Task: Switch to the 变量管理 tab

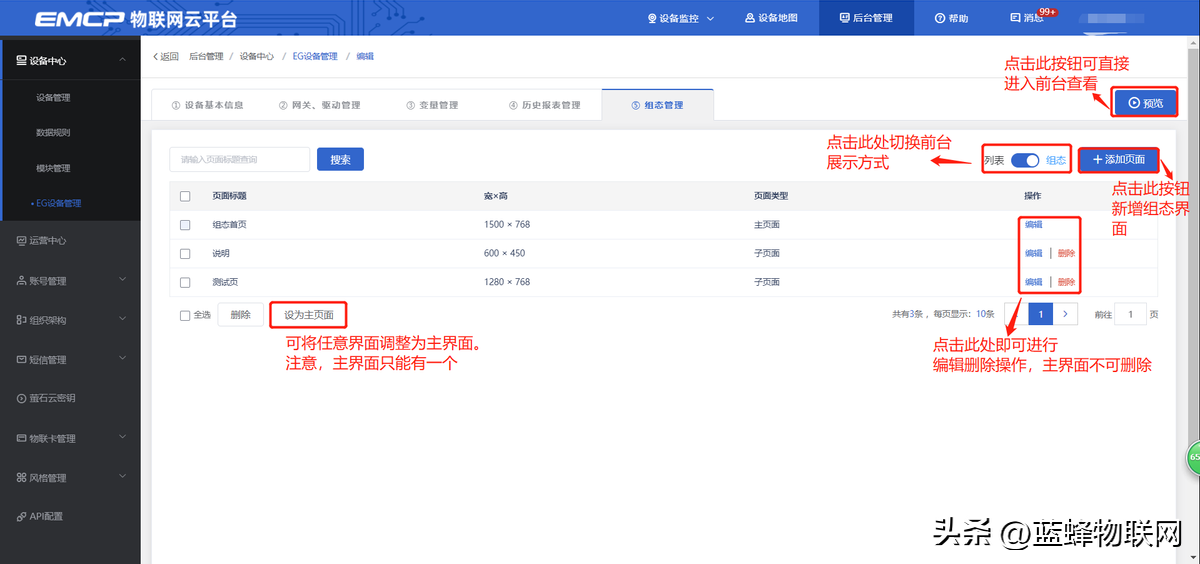Action: 432,105
